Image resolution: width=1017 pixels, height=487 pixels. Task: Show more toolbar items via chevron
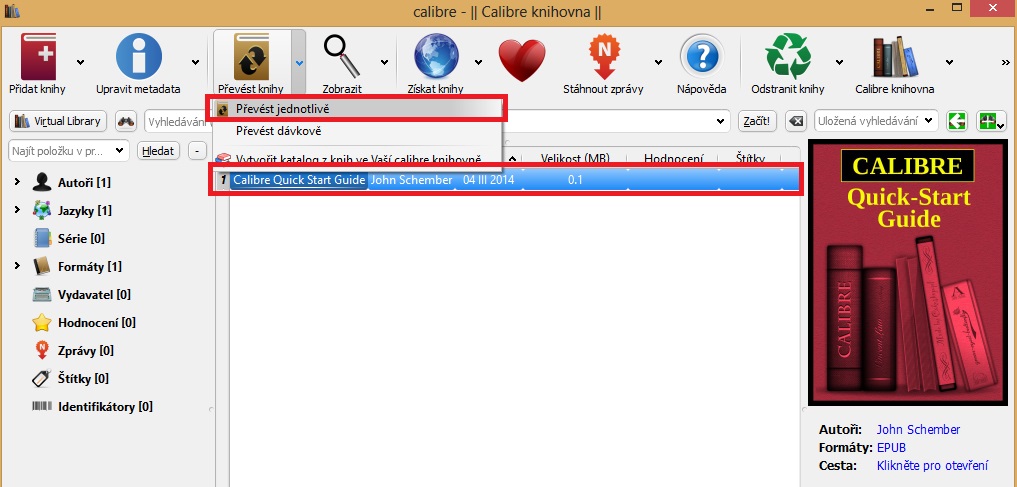[x=1006, y=62]
